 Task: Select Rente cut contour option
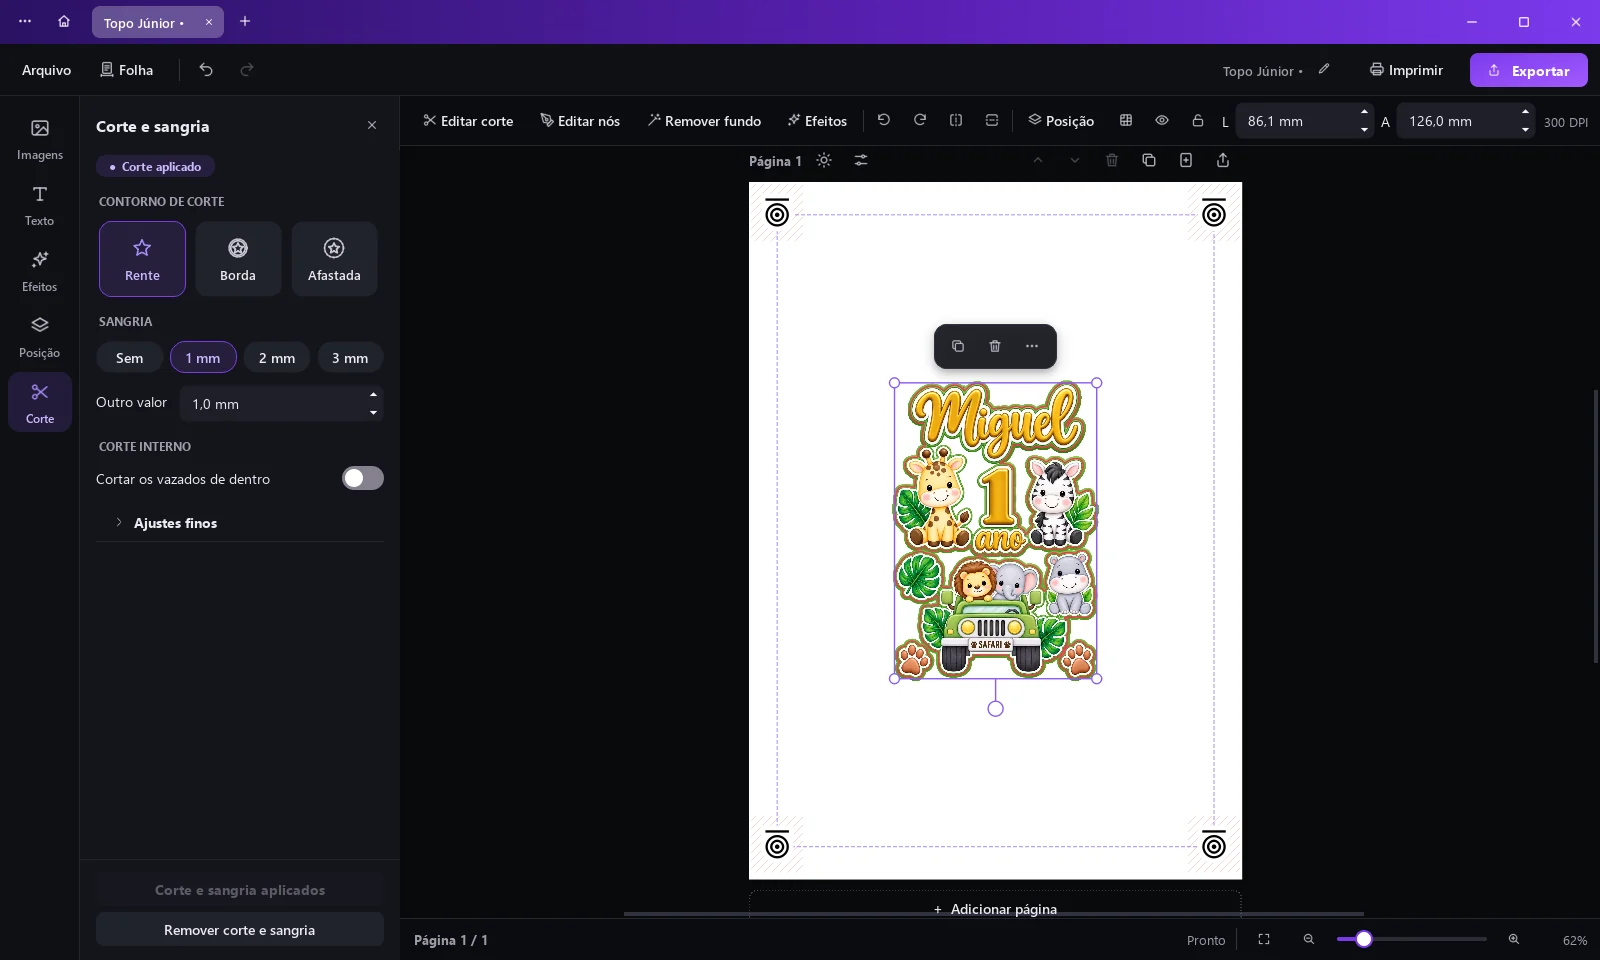(142, 259)
